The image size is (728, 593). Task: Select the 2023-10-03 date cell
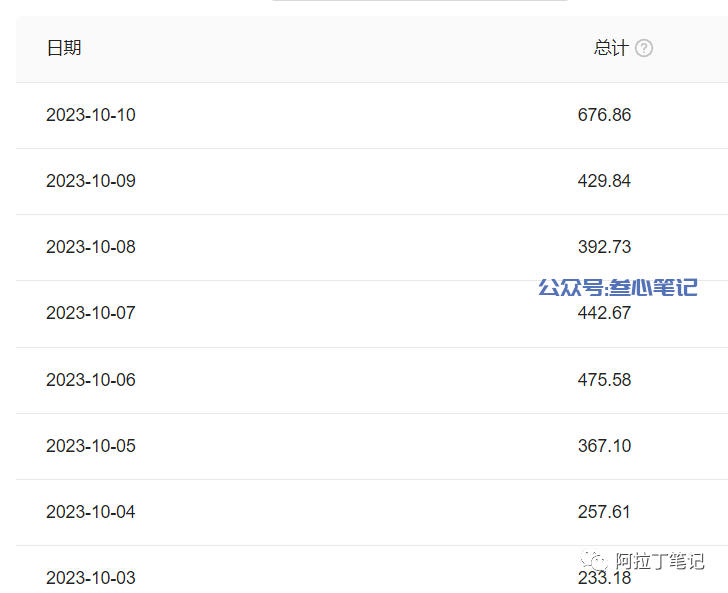click(x=91, y=578)
